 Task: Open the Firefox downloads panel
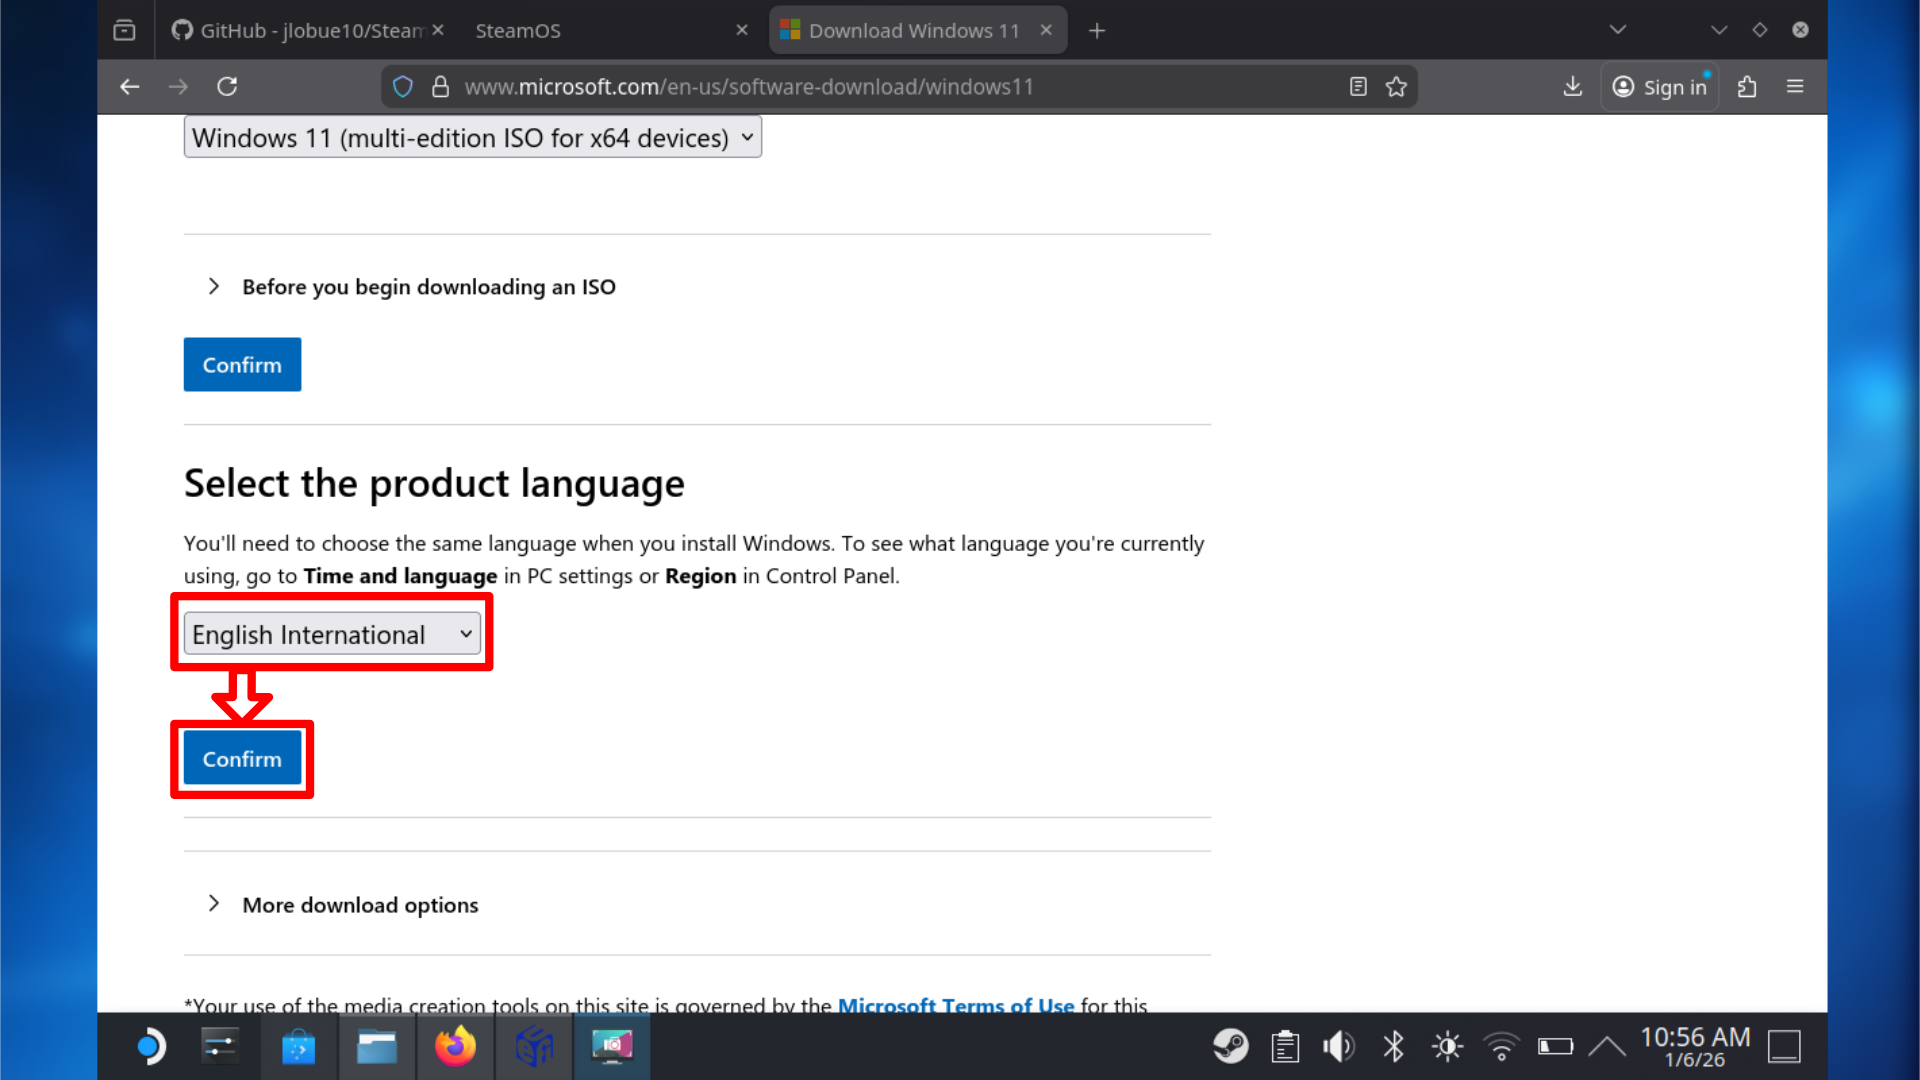pos(1572,87)
